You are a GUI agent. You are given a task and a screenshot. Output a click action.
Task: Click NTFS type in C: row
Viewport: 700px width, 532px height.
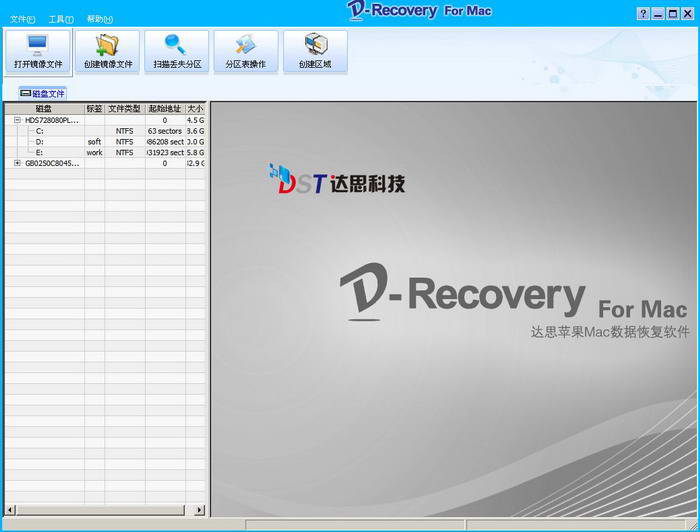tap(125, 131)
